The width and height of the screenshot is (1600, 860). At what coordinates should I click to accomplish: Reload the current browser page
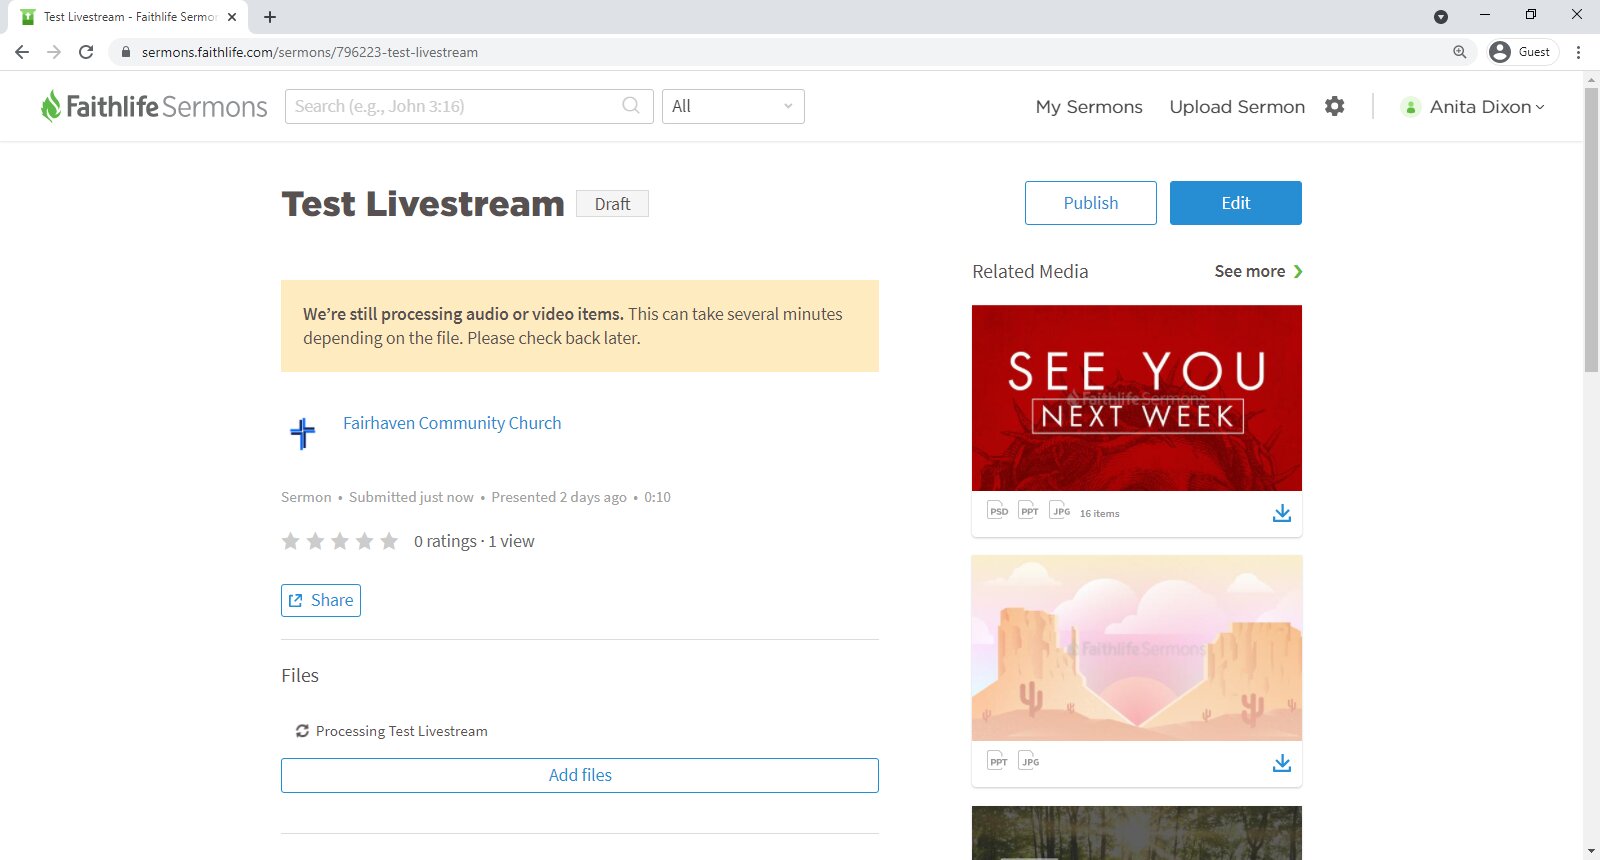click(x=86, y=52)
